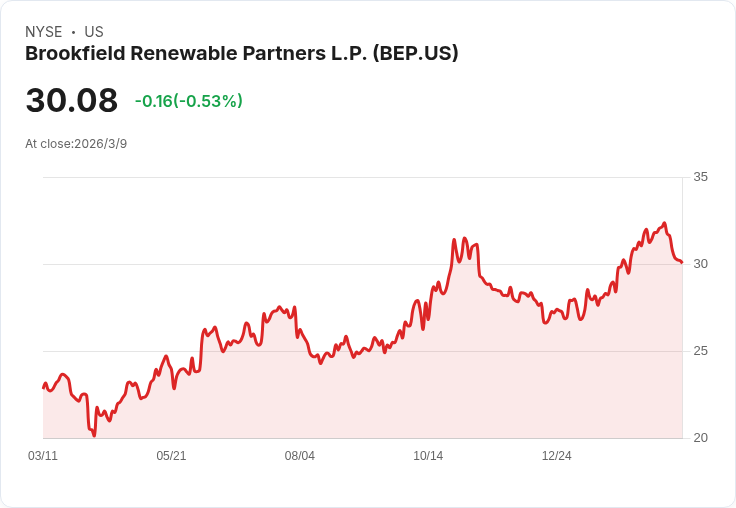Click the dot separator between NYSE and US
This screenshot has width=736, height=508.
click(x=73, y=32)
